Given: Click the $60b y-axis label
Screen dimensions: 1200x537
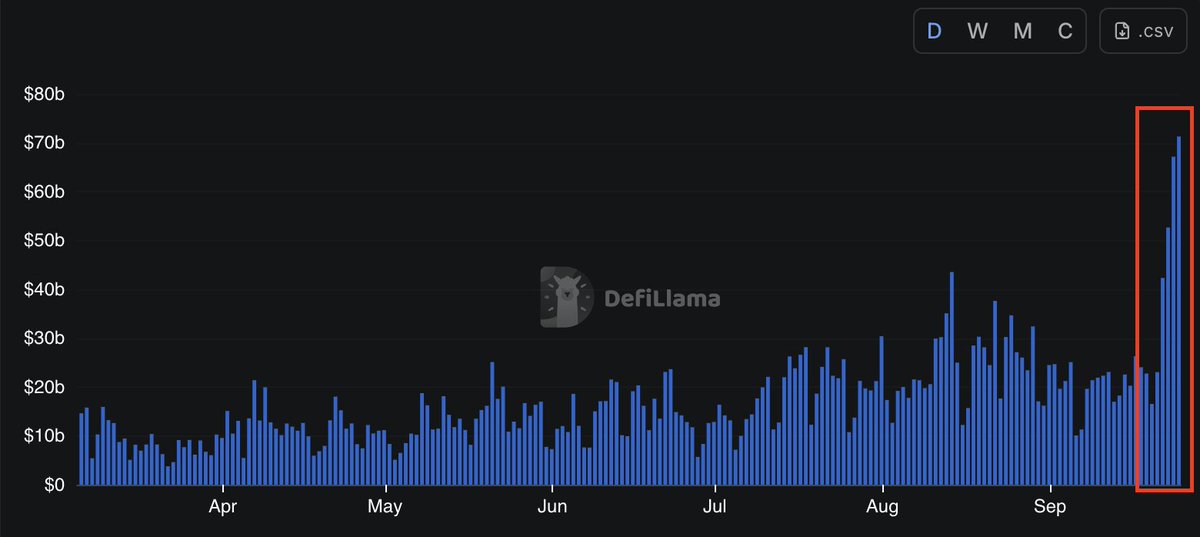Looking at the screenshot, I should click(45, 192).
